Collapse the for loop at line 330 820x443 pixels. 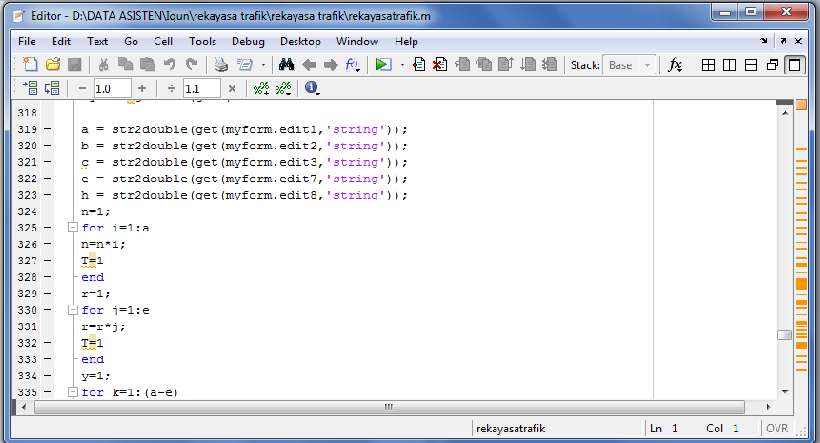tap(70, 310)
